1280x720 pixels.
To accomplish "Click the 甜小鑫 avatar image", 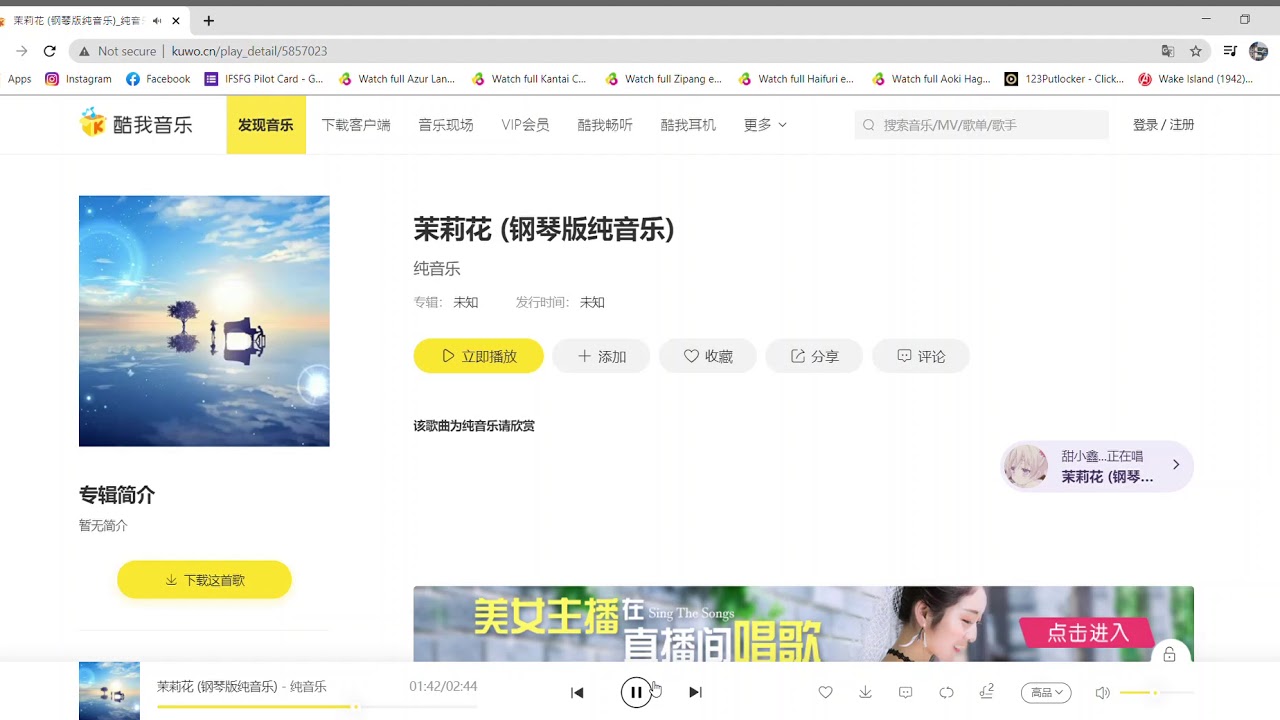I will pos(1026,466).
